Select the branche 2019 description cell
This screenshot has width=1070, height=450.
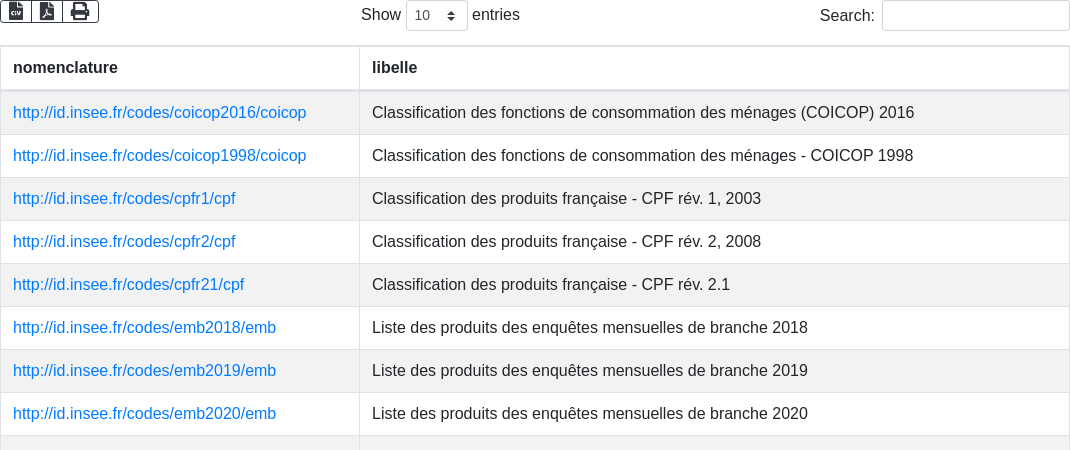click(x=714, y=371)
